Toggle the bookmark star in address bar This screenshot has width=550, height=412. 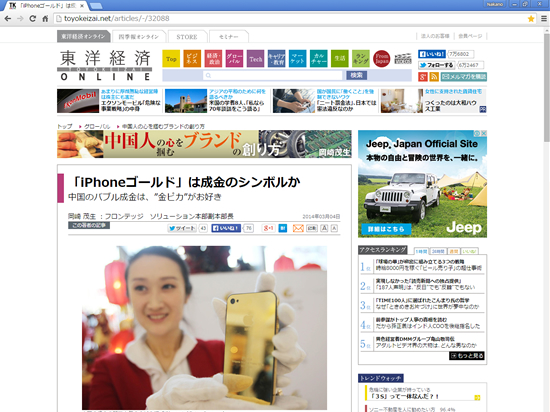[531, 19]
